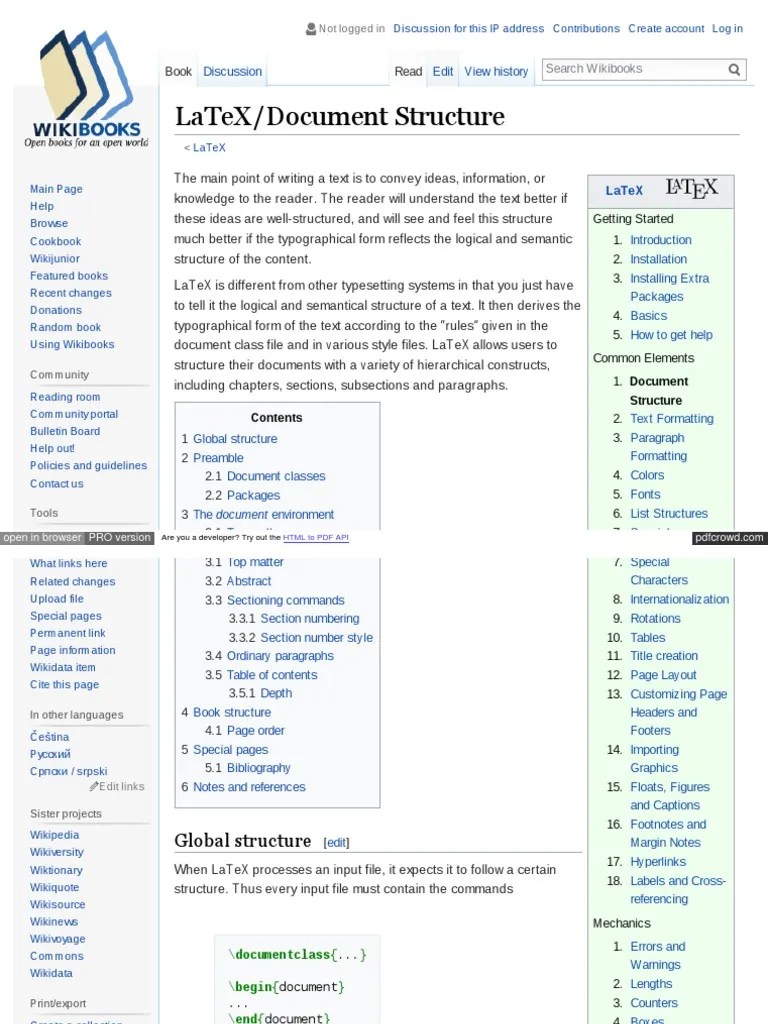Open the View history tab
This screenshot has width=768, height=1024.
(496, 71)
